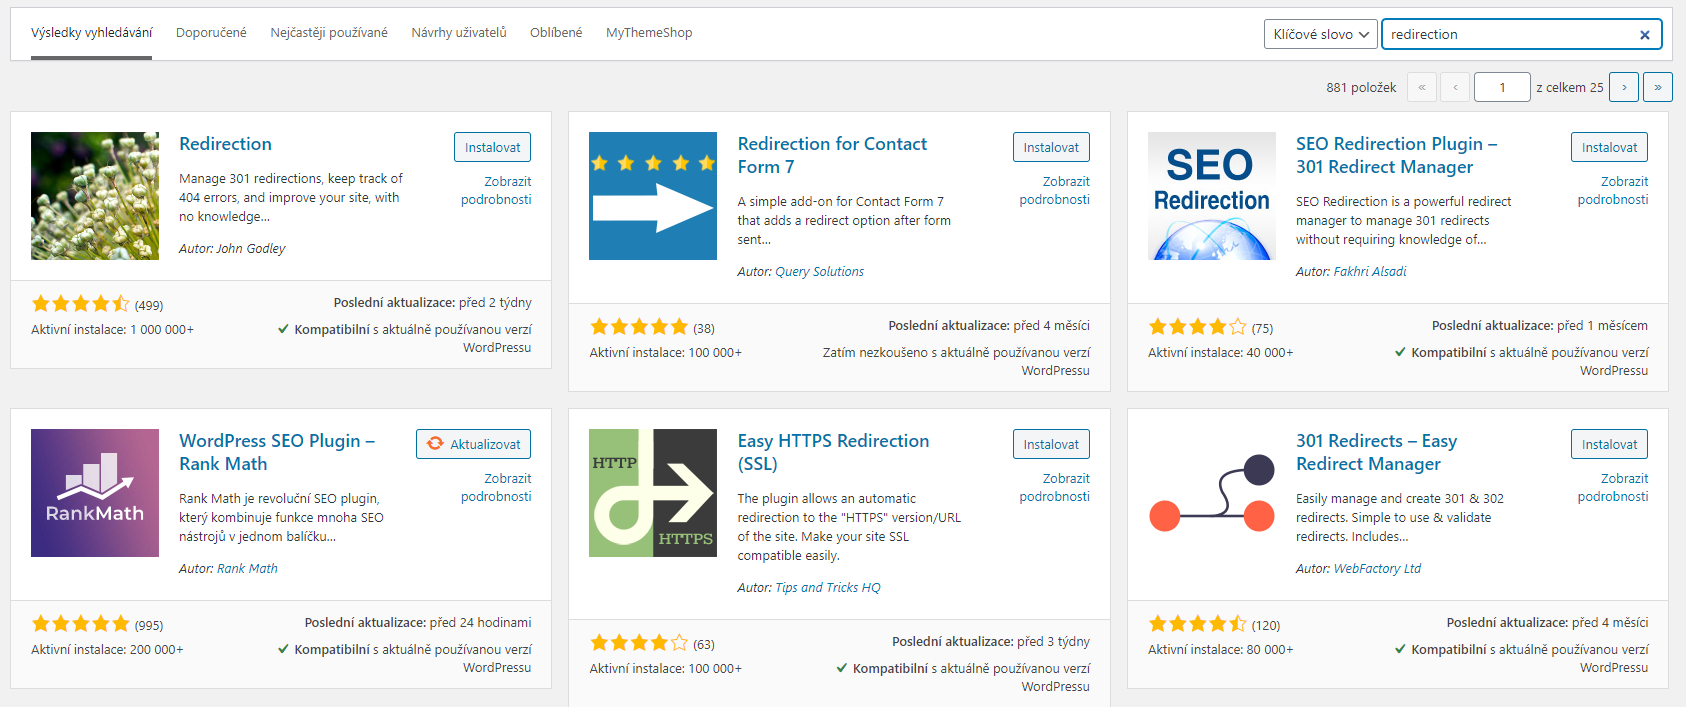The image size is (1686, 707).
Task: View details of 301 Redirects plugin
Action: click(x=1613, y=487)
